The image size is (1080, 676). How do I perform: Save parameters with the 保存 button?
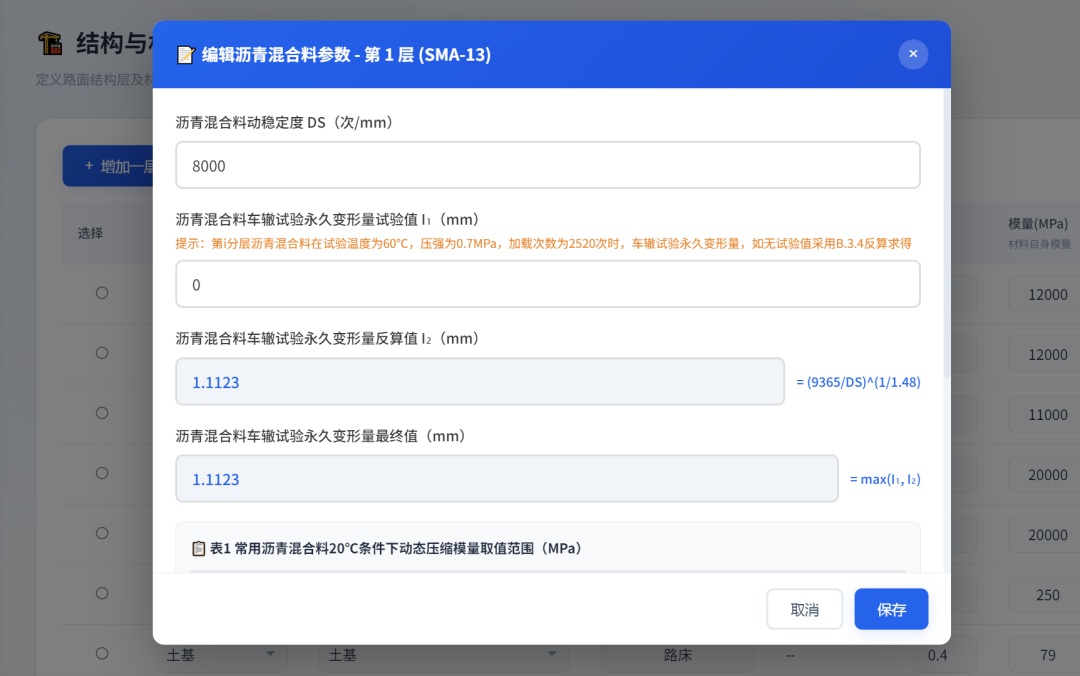pos(891,609)
